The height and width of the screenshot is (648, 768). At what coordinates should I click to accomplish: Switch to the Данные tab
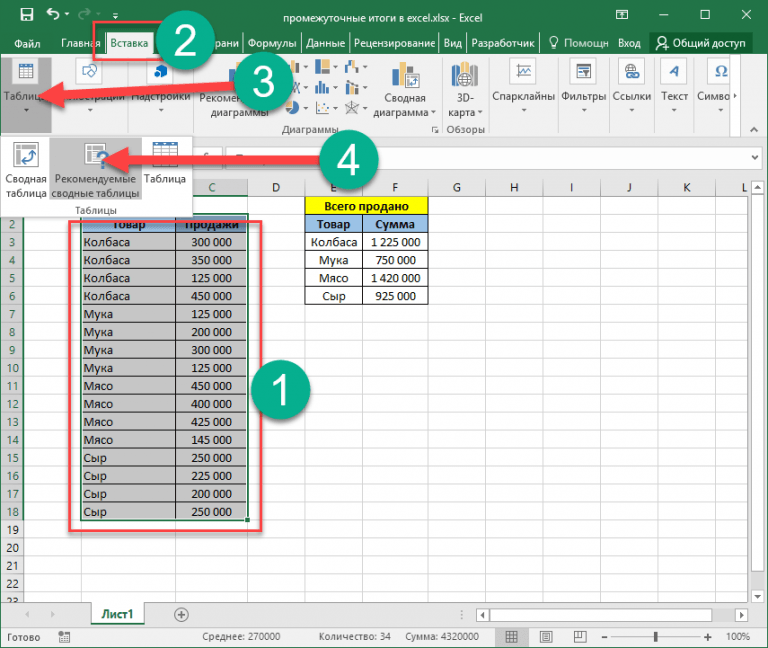click(325, 43)
